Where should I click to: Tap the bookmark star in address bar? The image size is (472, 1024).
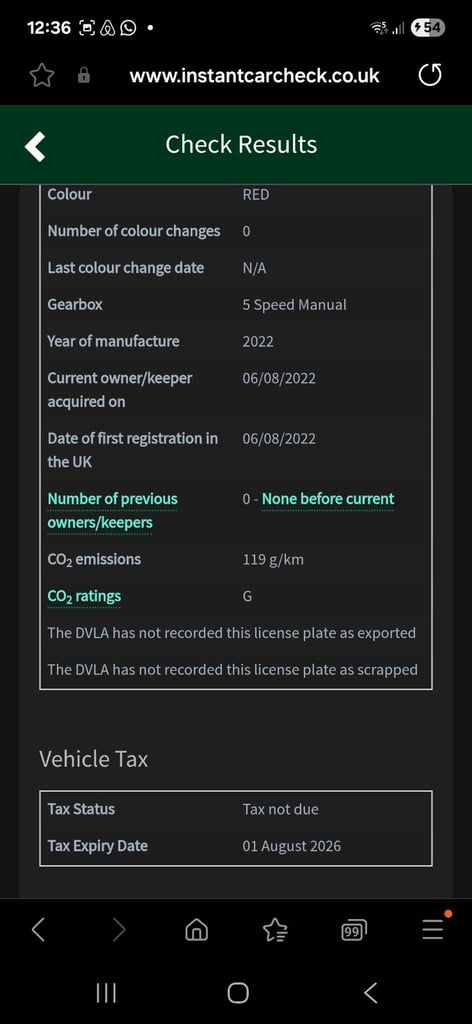coord(42,76)
